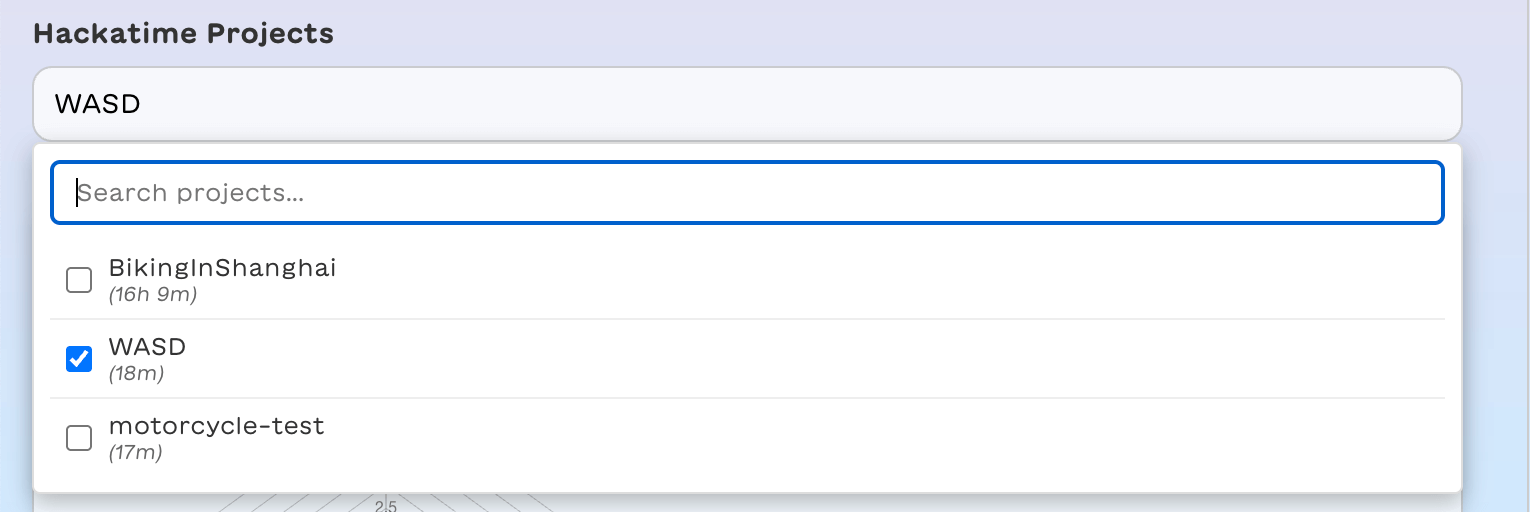
Task: Click the right end of Search projects box
Action: [x=1400, y=193]
